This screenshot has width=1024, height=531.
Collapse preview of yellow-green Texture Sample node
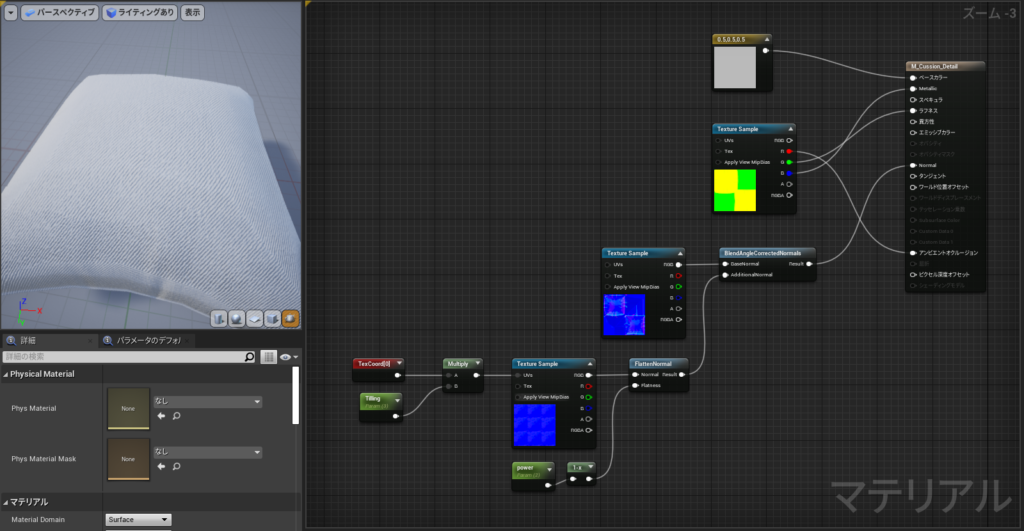pos(790,129)
